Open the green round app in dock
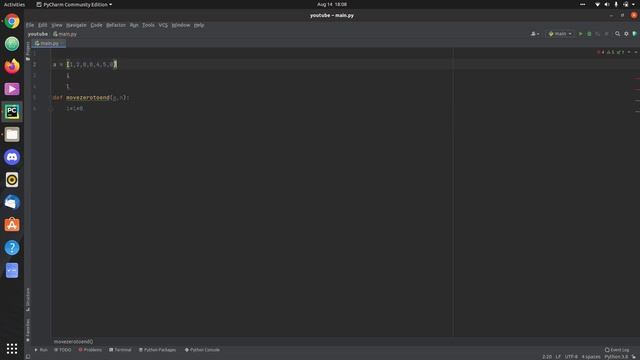 click(x=12, y=44)
